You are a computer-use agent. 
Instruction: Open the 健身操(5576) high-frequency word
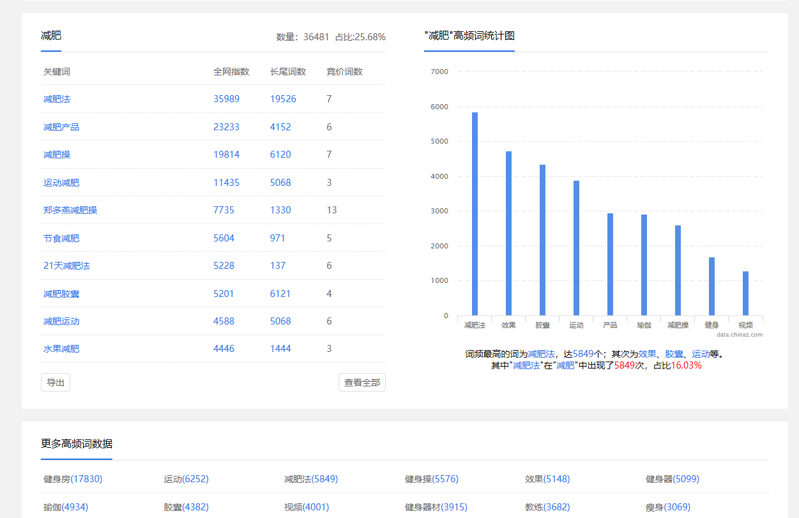[432, 479]
